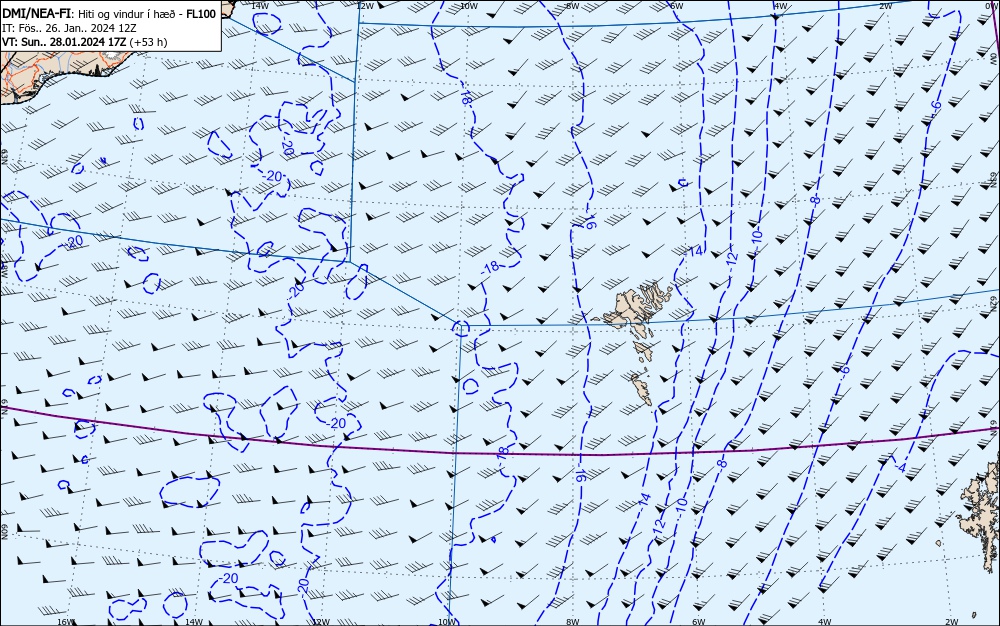Click the 'DMI/NEA-FI' source label

(x=36, y=14)
